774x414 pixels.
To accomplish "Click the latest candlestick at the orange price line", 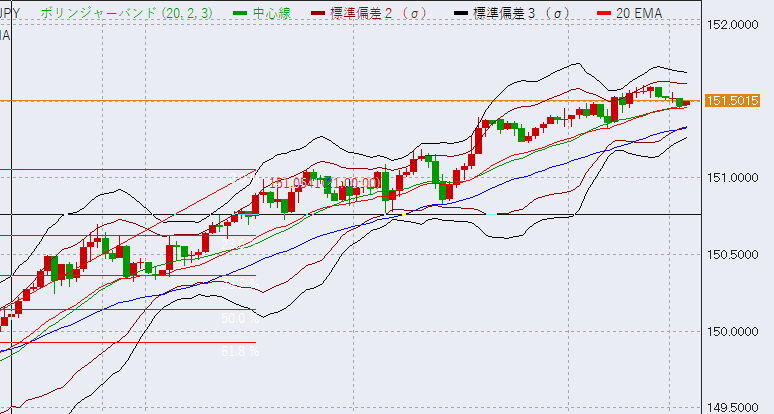I will pos(687,102).
